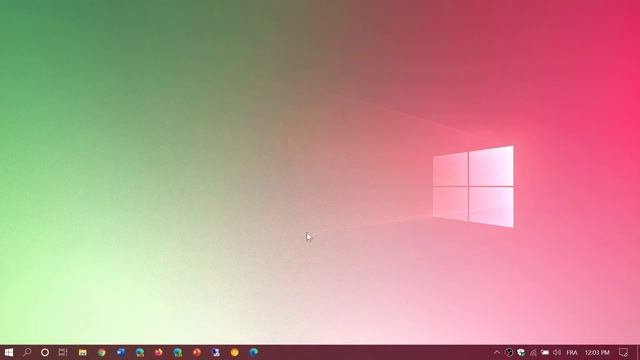Click Show desktop sliver at taskbar end
Screen dimensions: 640x360
638,352
